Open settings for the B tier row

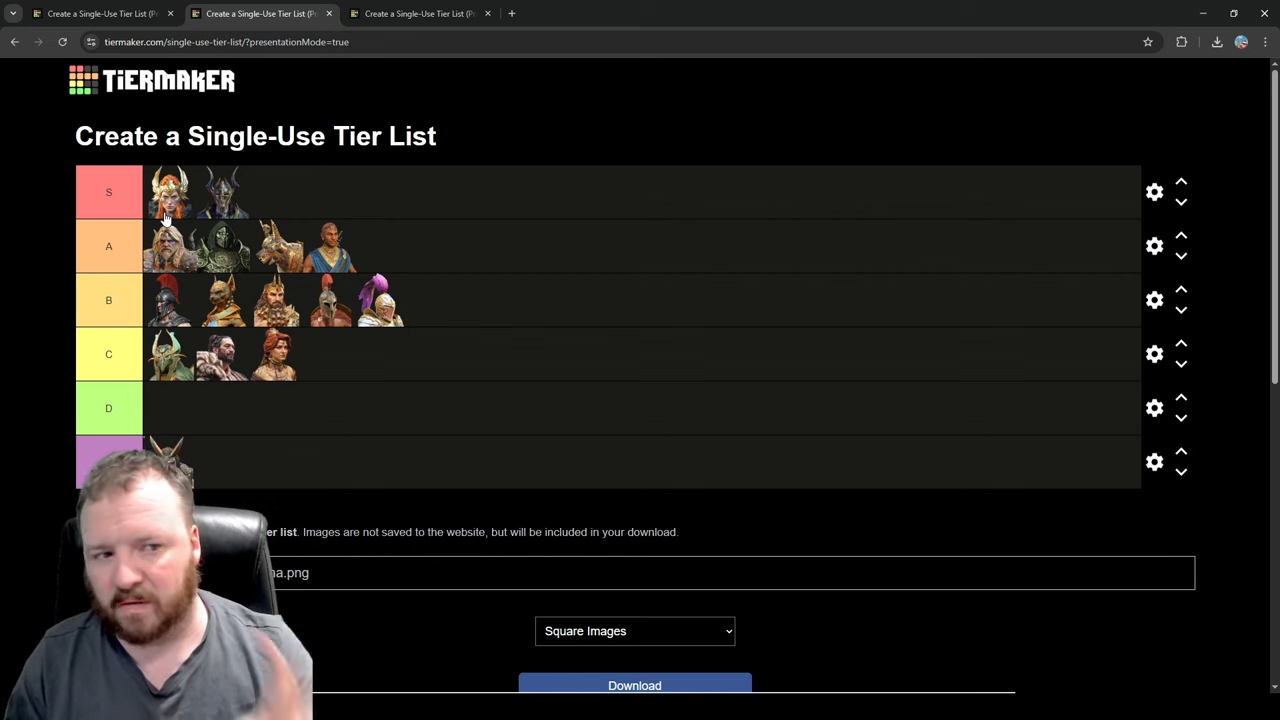coord(1154,300)
